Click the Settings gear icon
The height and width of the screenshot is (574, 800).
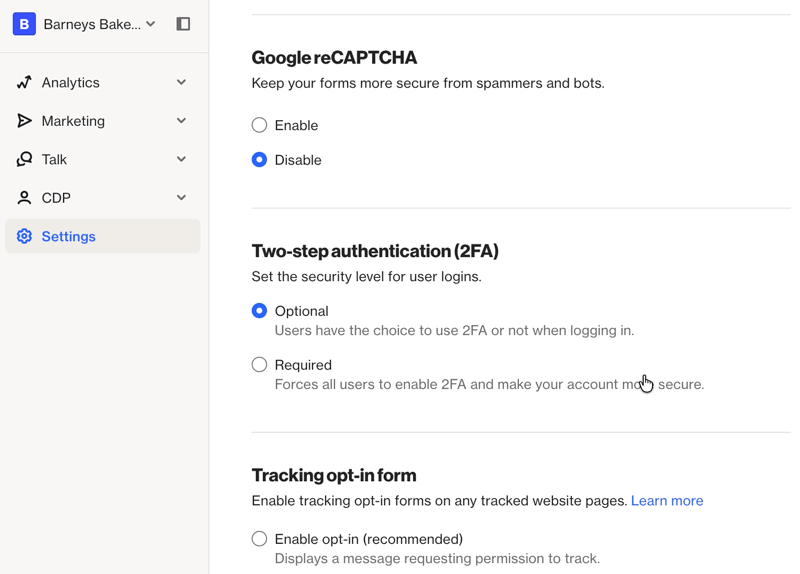tap(24, 237)
